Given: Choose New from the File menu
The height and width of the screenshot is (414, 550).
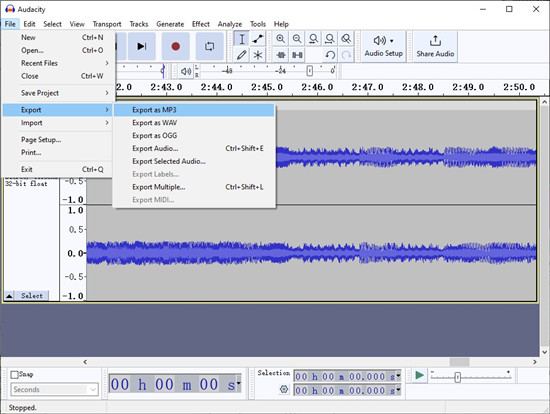Looking at the screenshot, I should point(57,37).
